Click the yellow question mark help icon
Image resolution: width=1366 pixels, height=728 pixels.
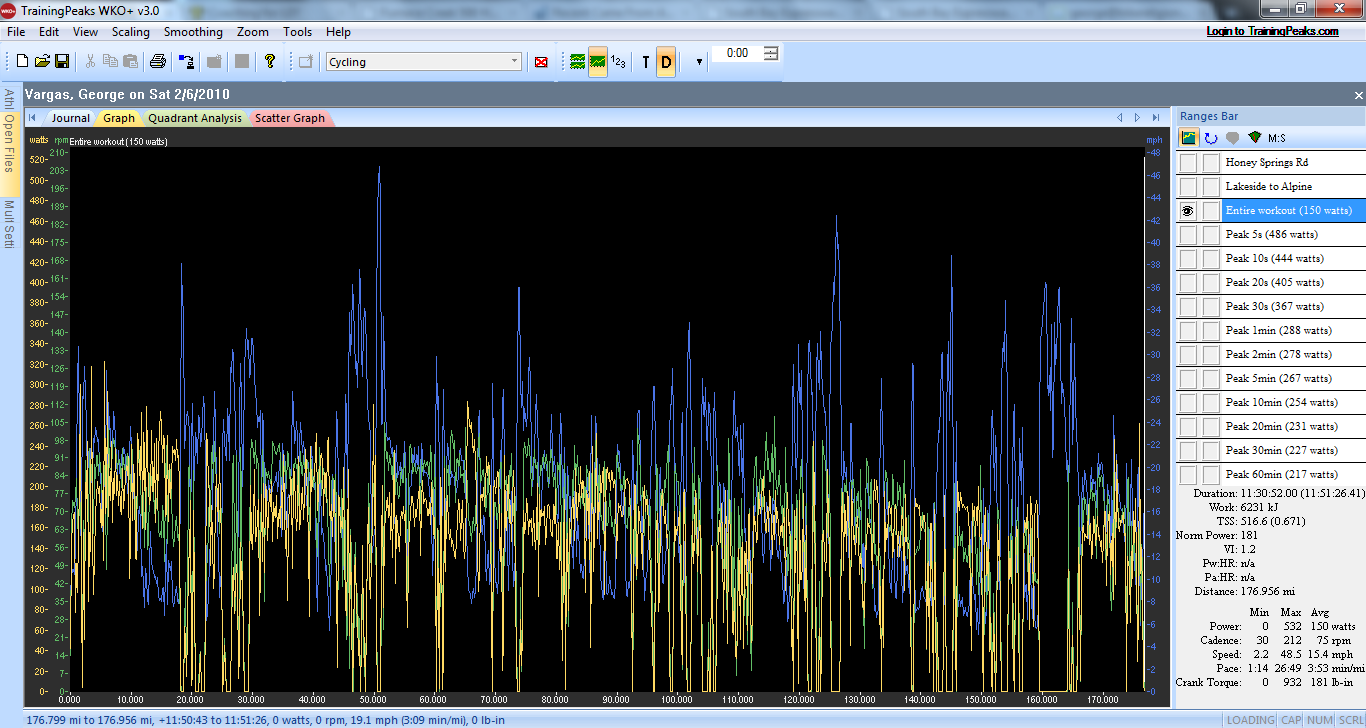(x=270, y=62)
